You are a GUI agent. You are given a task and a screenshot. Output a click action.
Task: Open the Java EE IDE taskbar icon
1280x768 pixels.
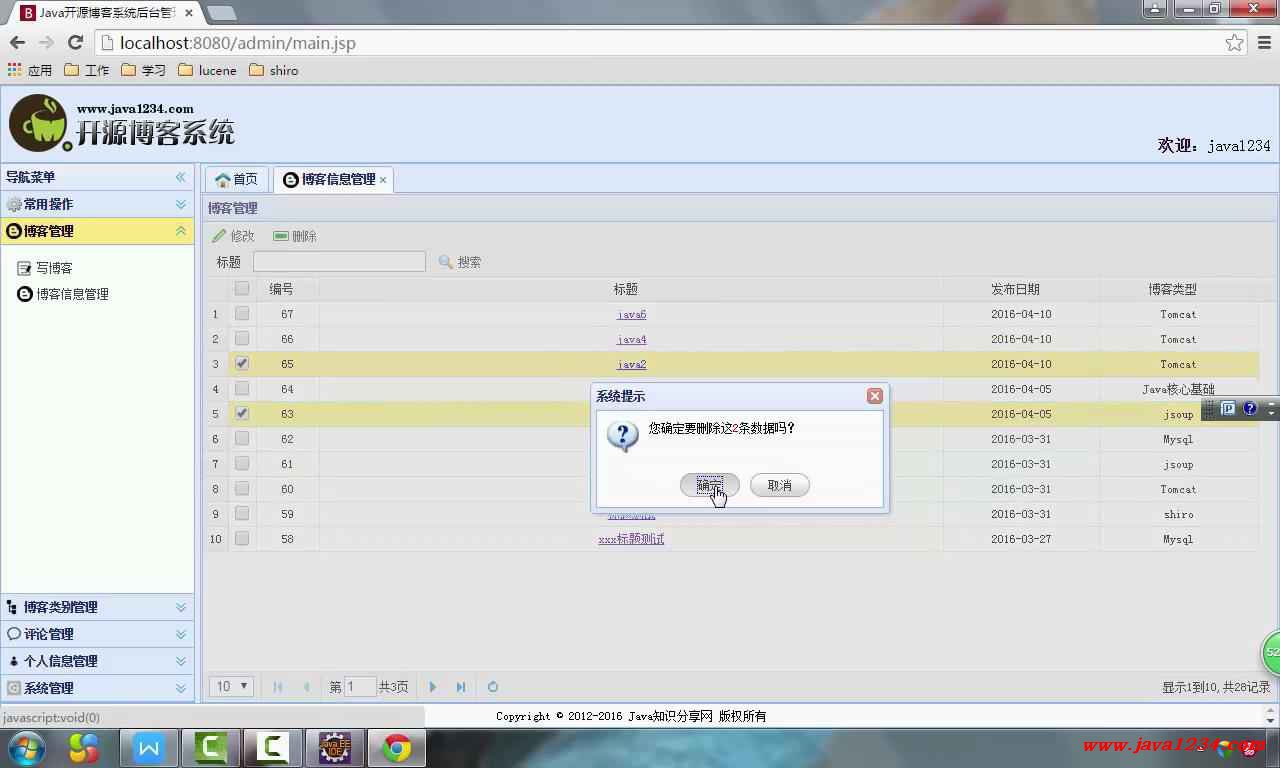(334, 748)
